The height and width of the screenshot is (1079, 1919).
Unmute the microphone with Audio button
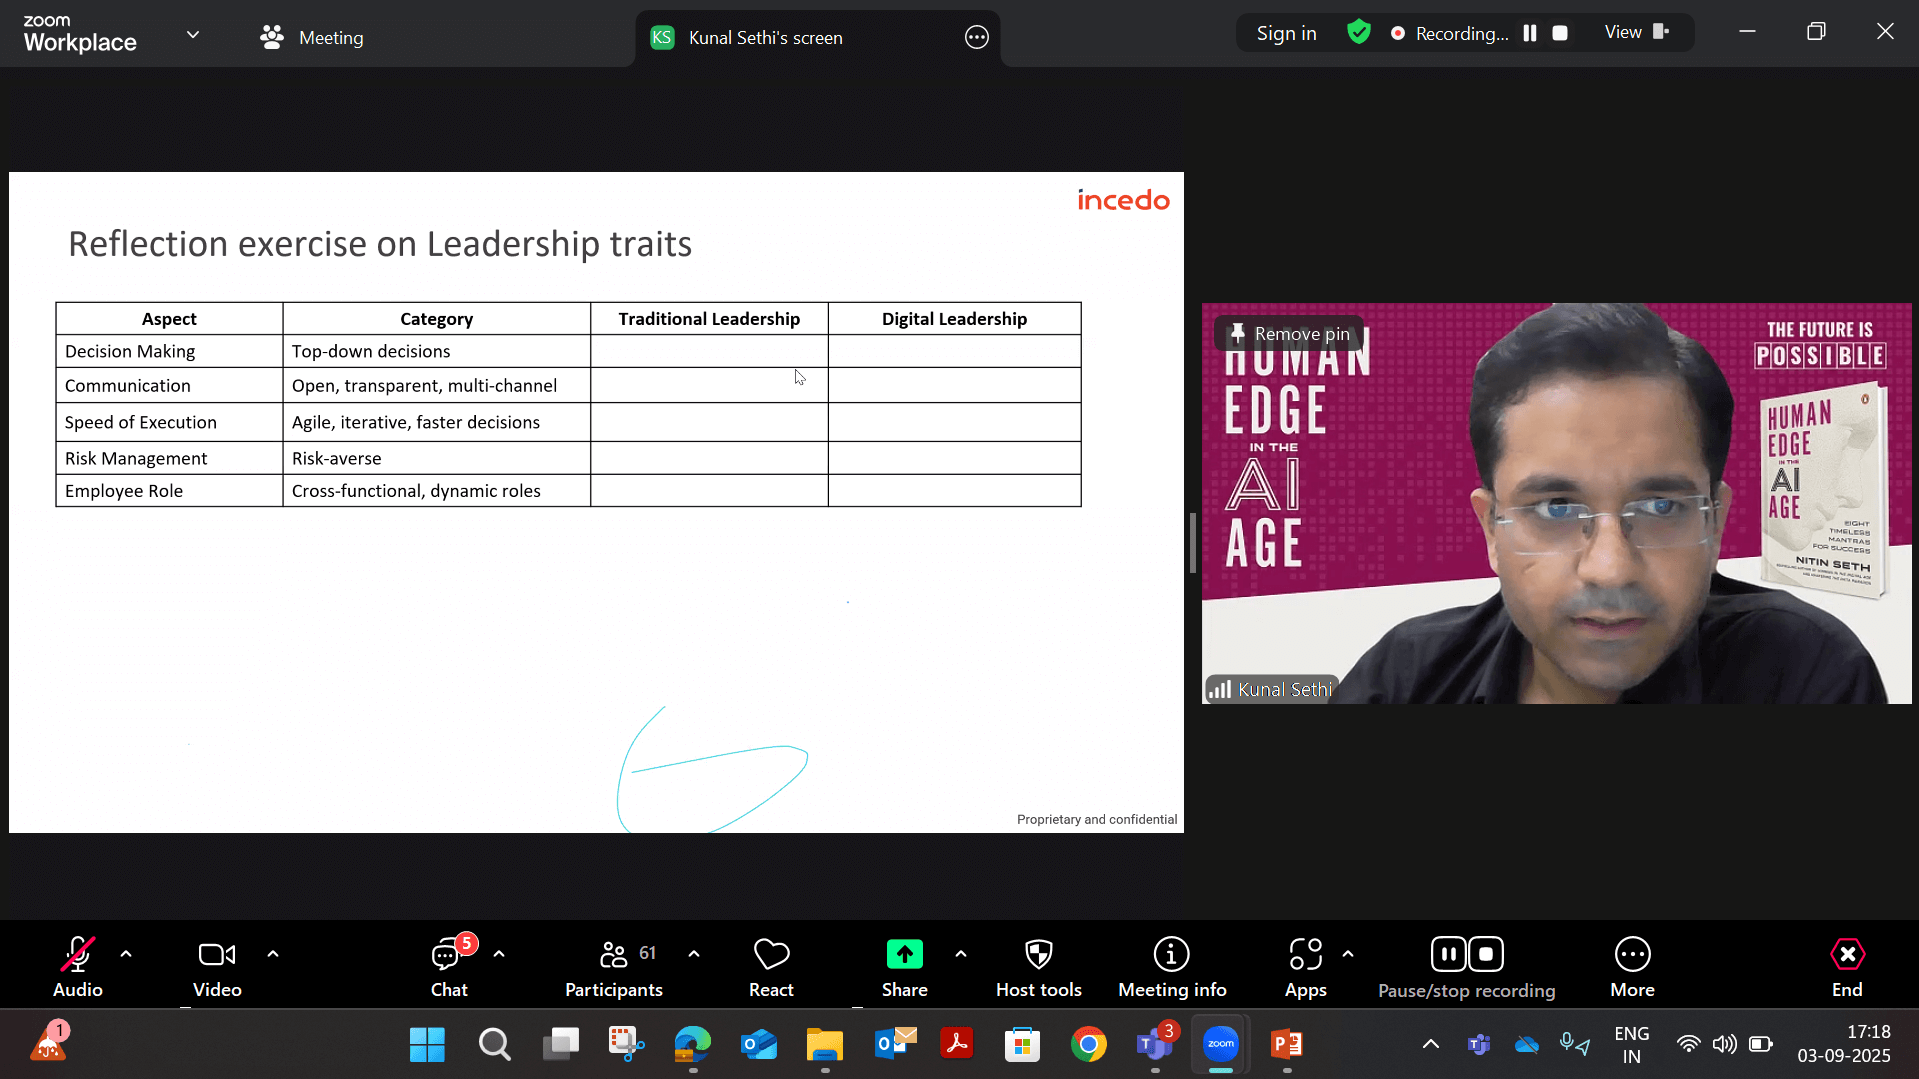(x=78, y=966)
